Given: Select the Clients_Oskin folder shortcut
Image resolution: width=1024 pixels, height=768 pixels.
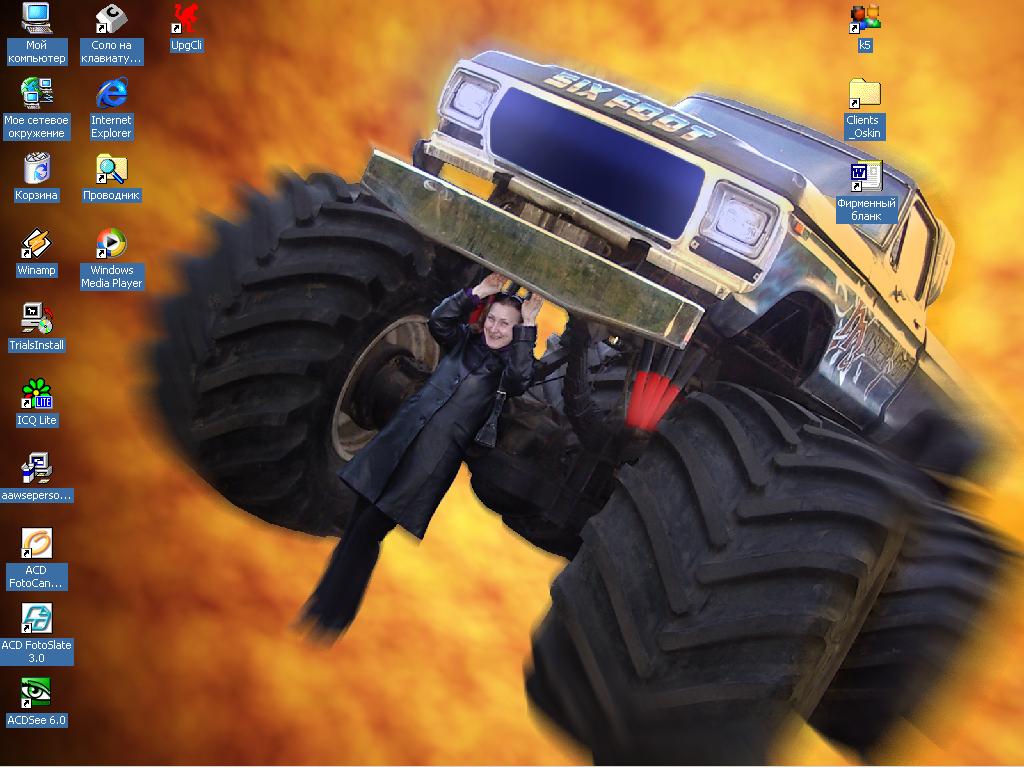Looking at the screenshot, I should click(864, 93).
